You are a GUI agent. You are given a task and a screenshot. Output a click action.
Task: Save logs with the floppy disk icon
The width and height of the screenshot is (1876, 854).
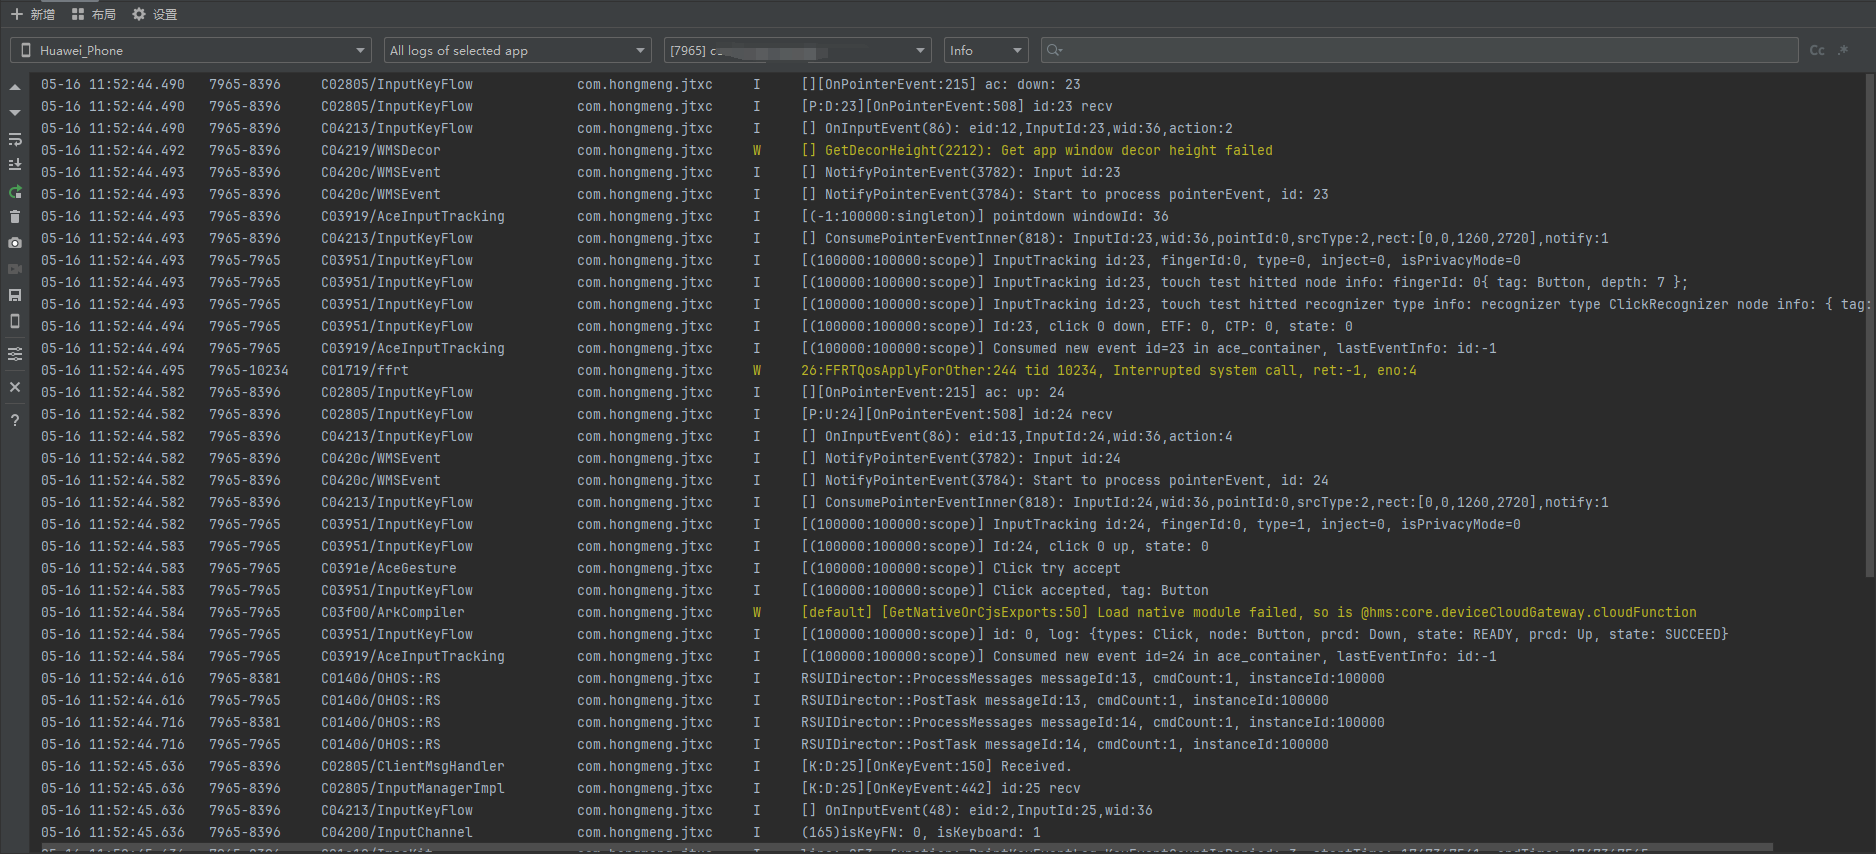pyautogui.click(x=15, y=295)
